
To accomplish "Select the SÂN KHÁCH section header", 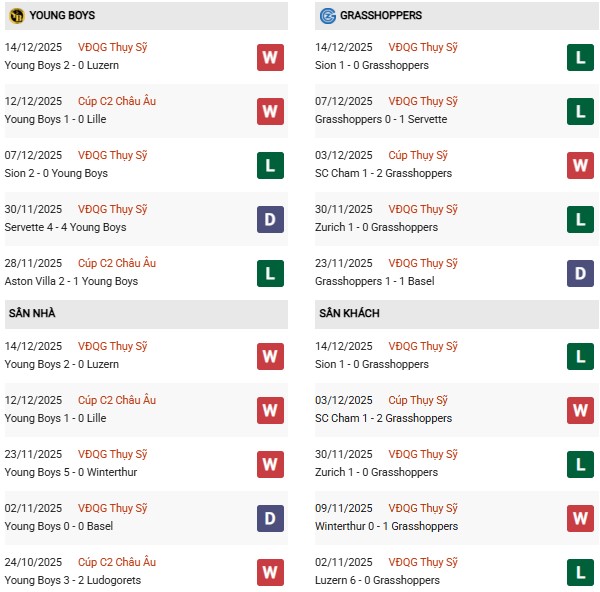I will pos(349,314).
